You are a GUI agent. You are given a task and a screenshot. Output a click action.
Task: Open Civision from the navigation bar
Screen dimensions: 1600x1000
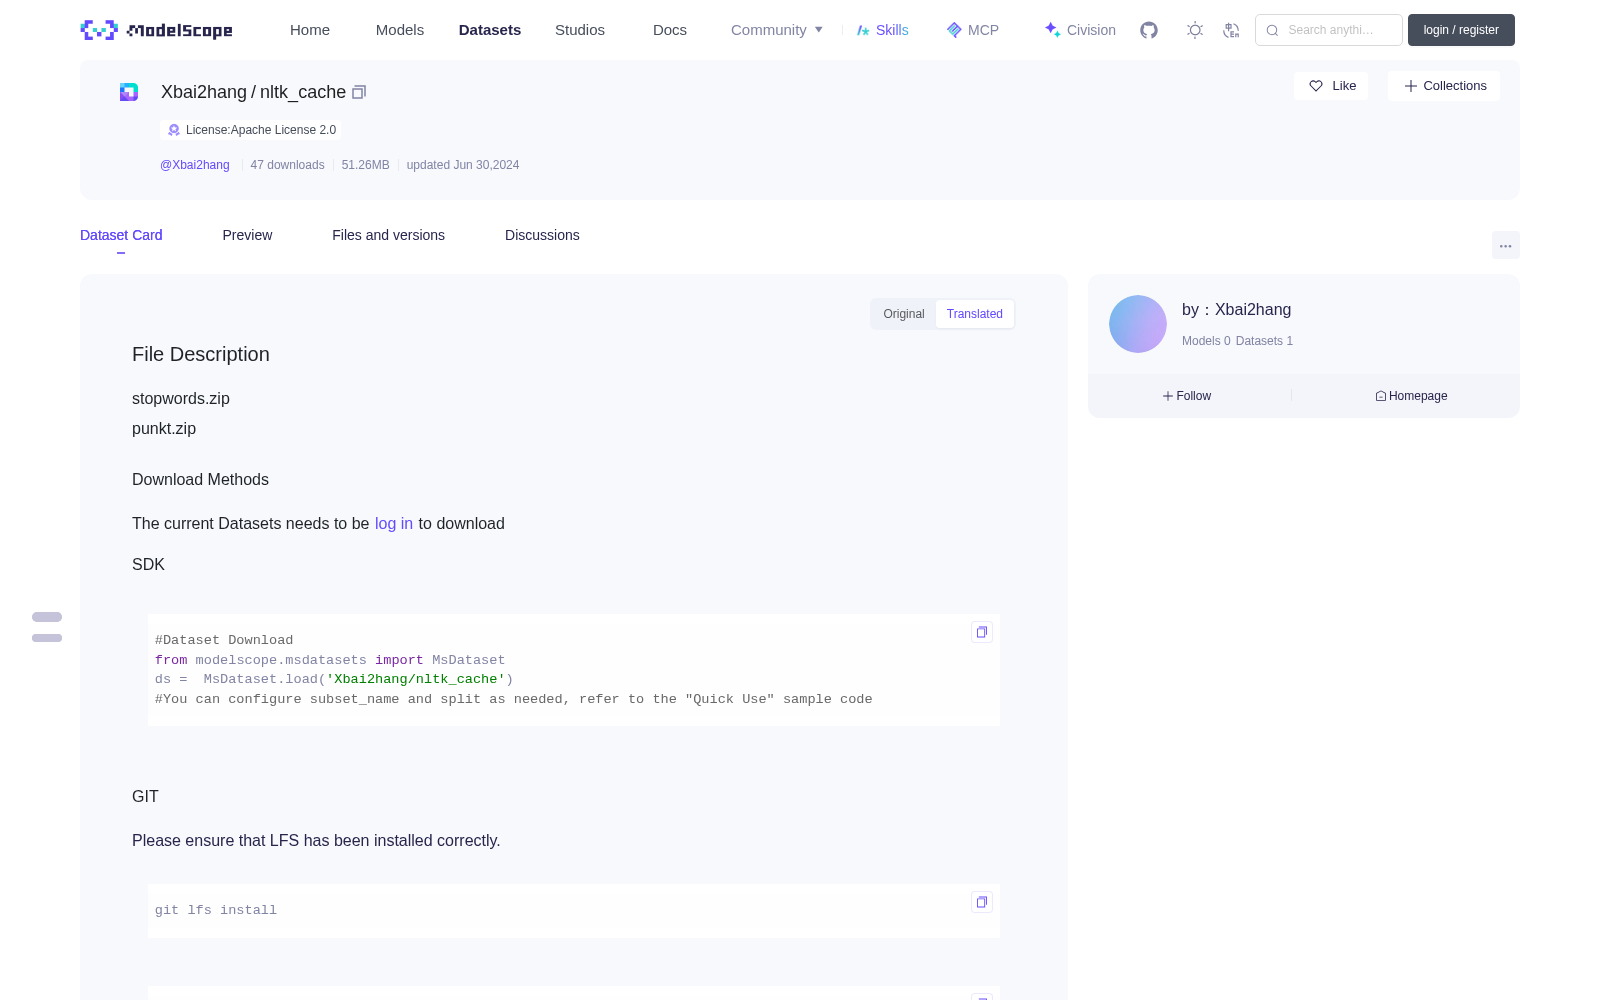[1080, 30]
